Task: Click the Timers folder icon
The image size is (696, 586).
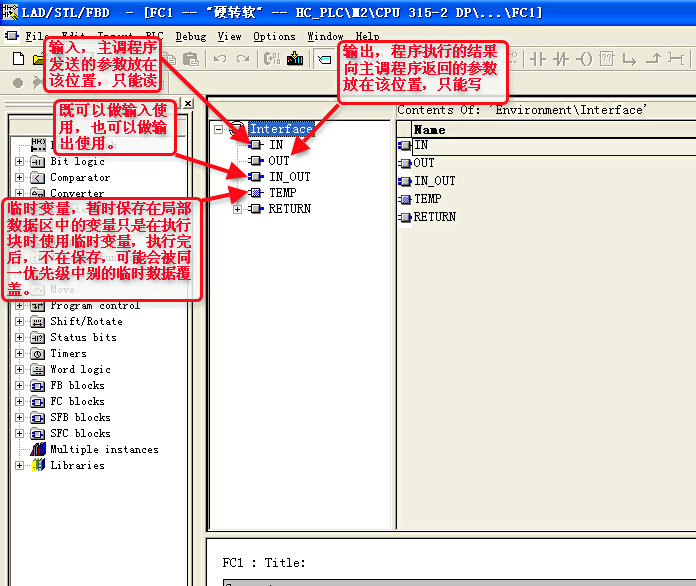Action: point(38,354)
